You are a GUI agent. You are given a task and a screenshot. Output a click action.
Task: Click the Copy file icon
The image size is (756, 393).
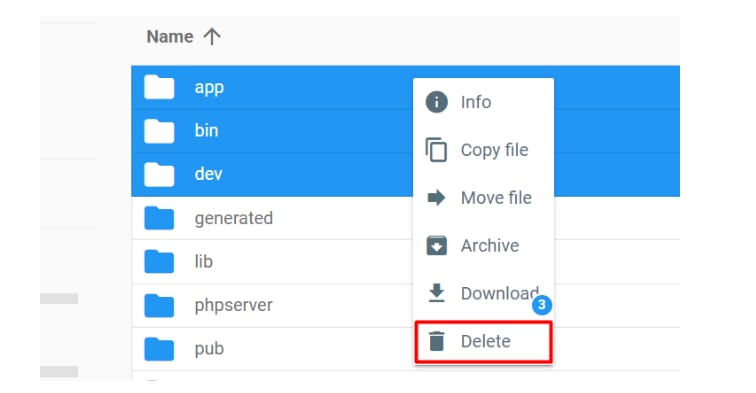436,149
